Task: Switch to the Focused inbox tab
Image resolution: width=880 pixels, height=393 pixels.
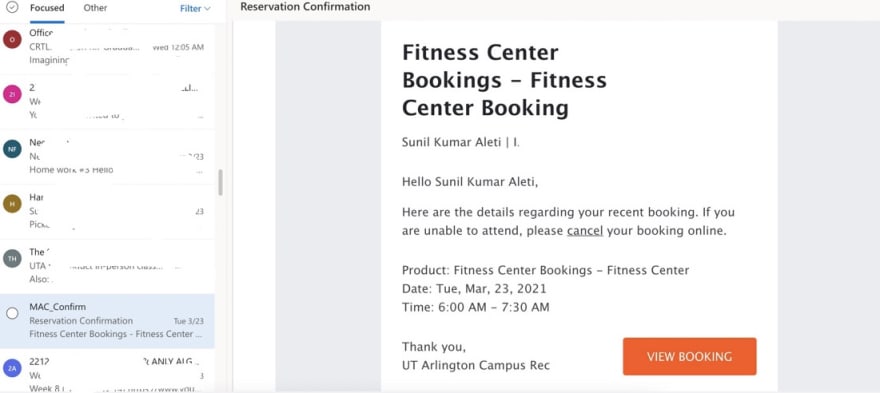Action: [x=47, y=8]
